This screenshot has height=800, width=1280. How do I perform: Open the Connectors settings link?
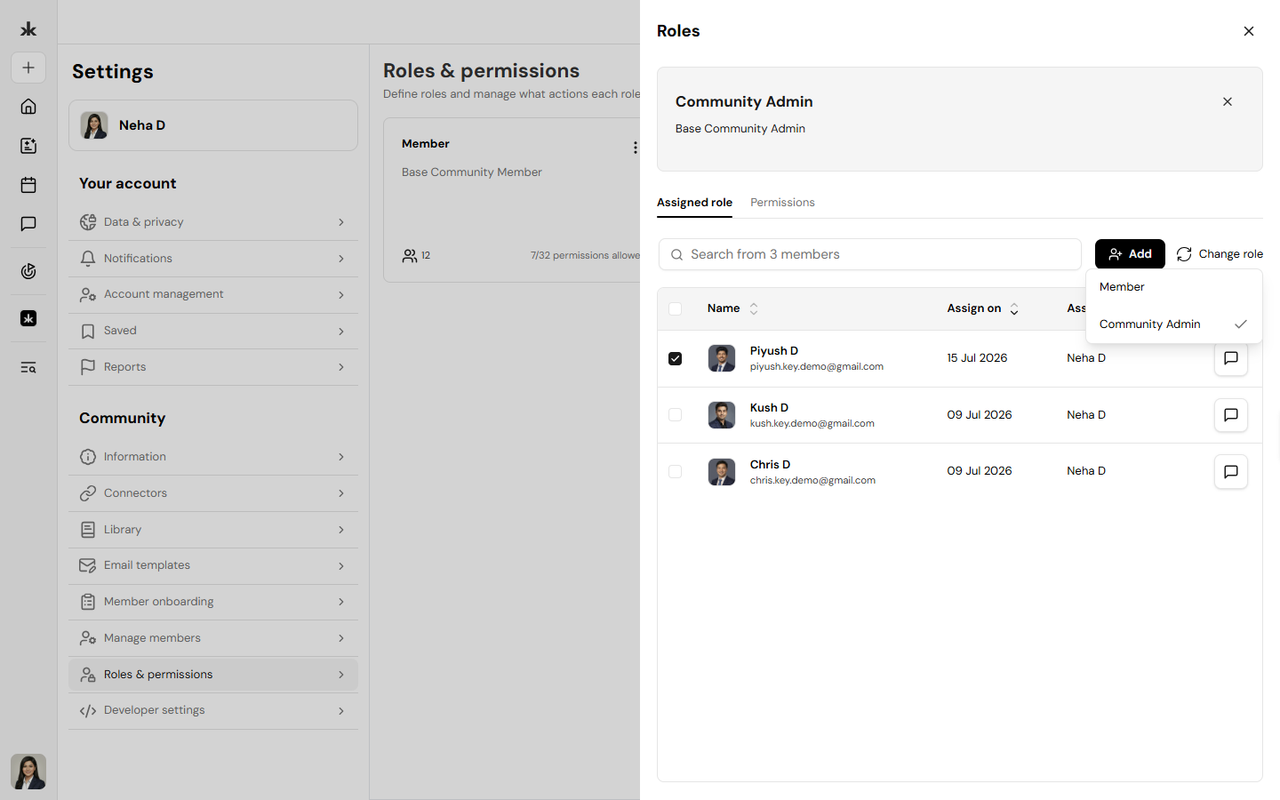pos(213,493)
